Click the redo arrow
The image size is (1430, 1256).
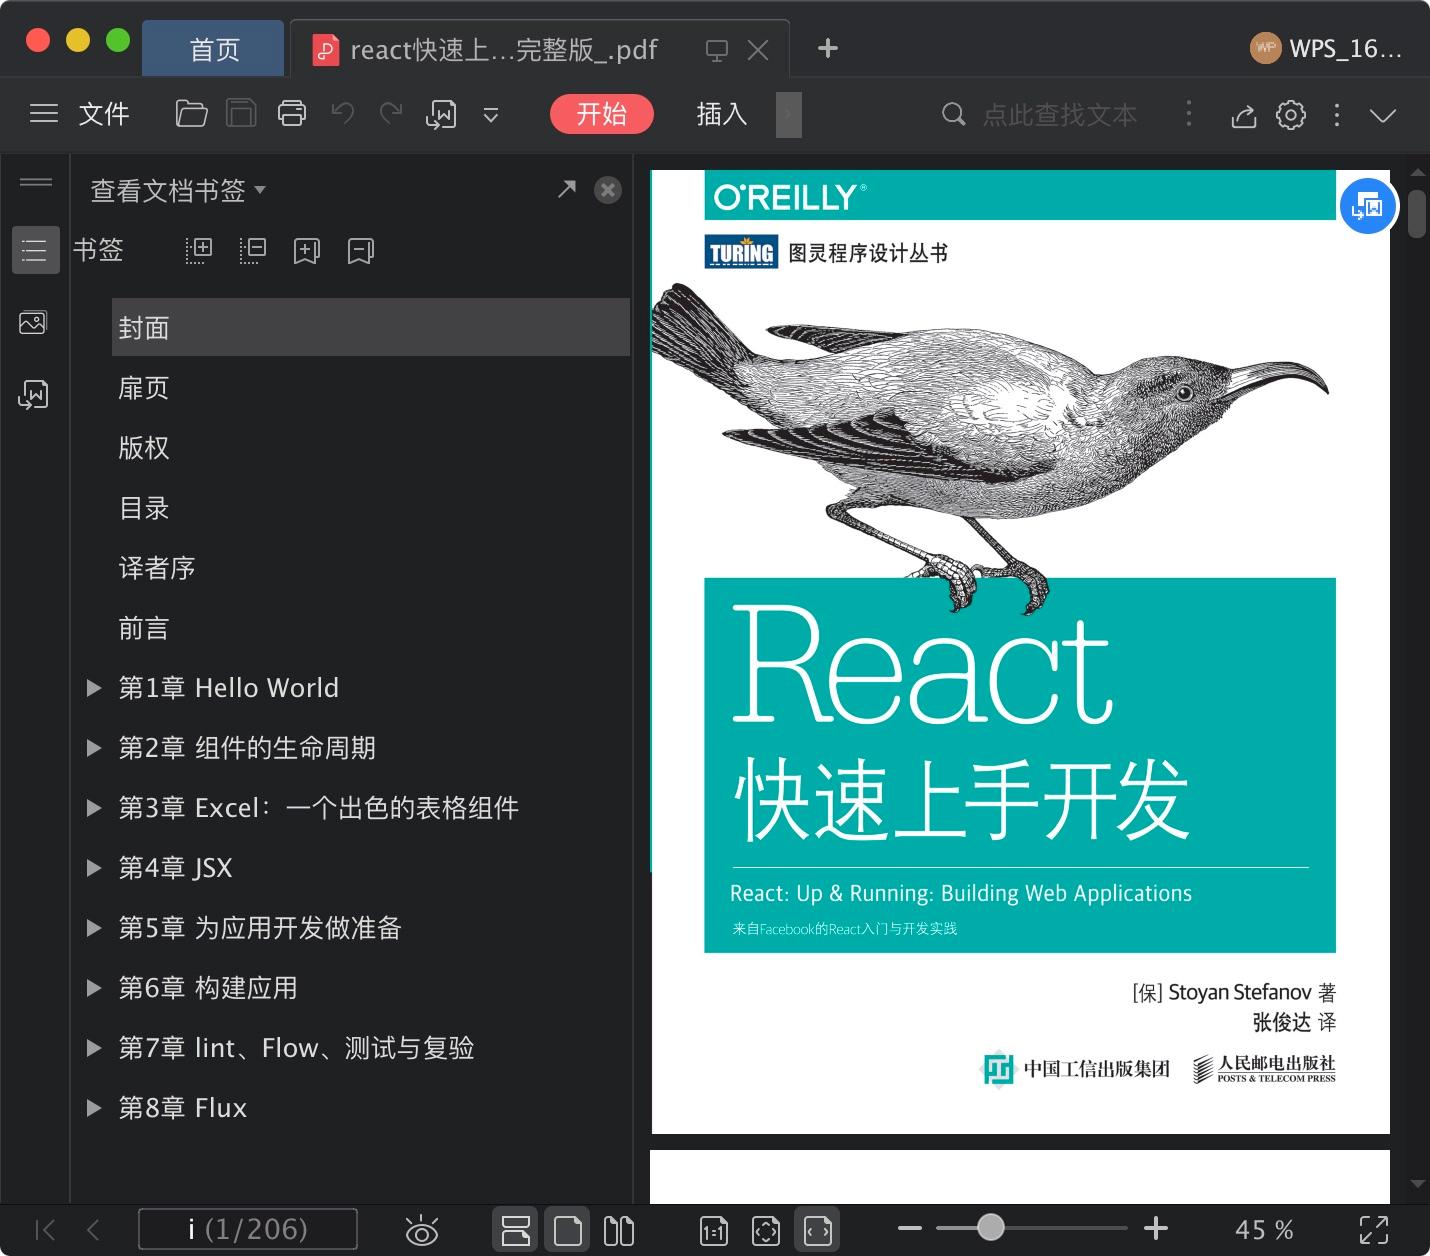tap(391, 114)
